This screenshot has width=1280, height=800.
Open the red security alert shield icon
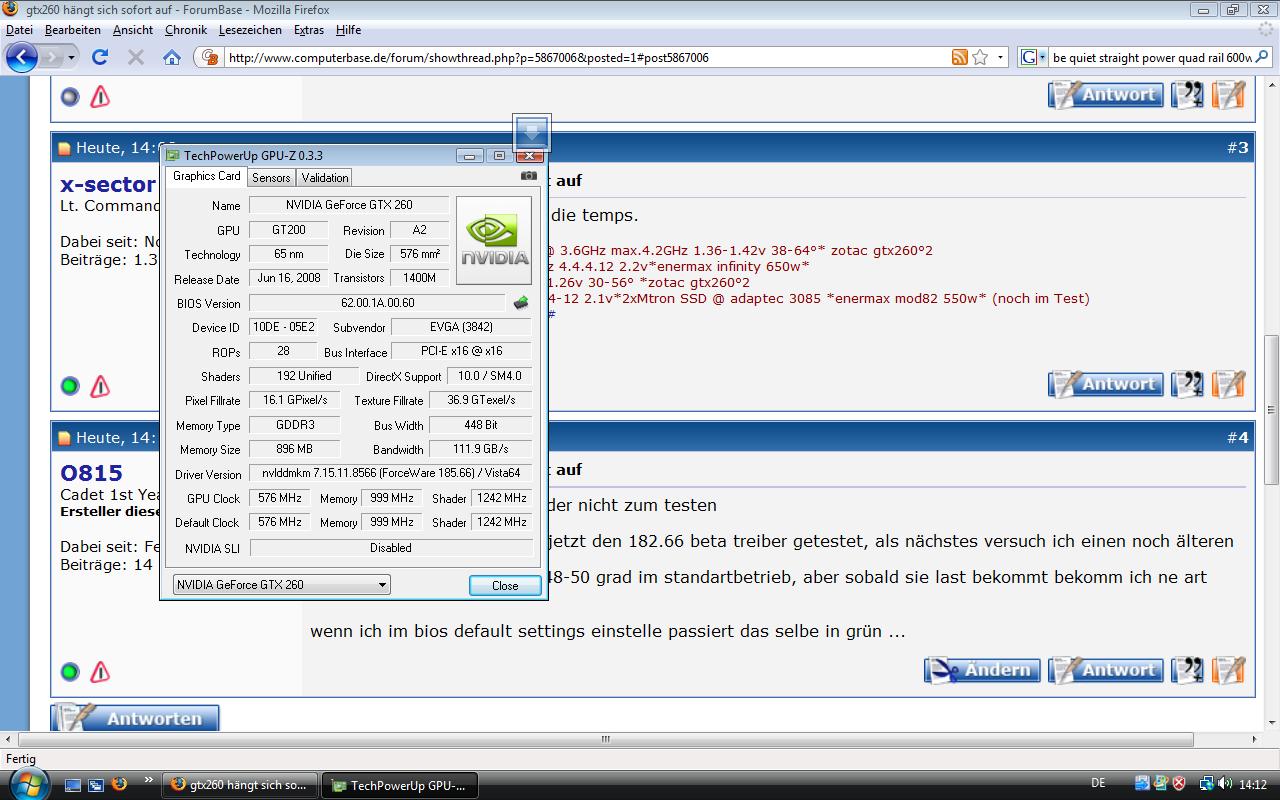tap(1179, 784)
